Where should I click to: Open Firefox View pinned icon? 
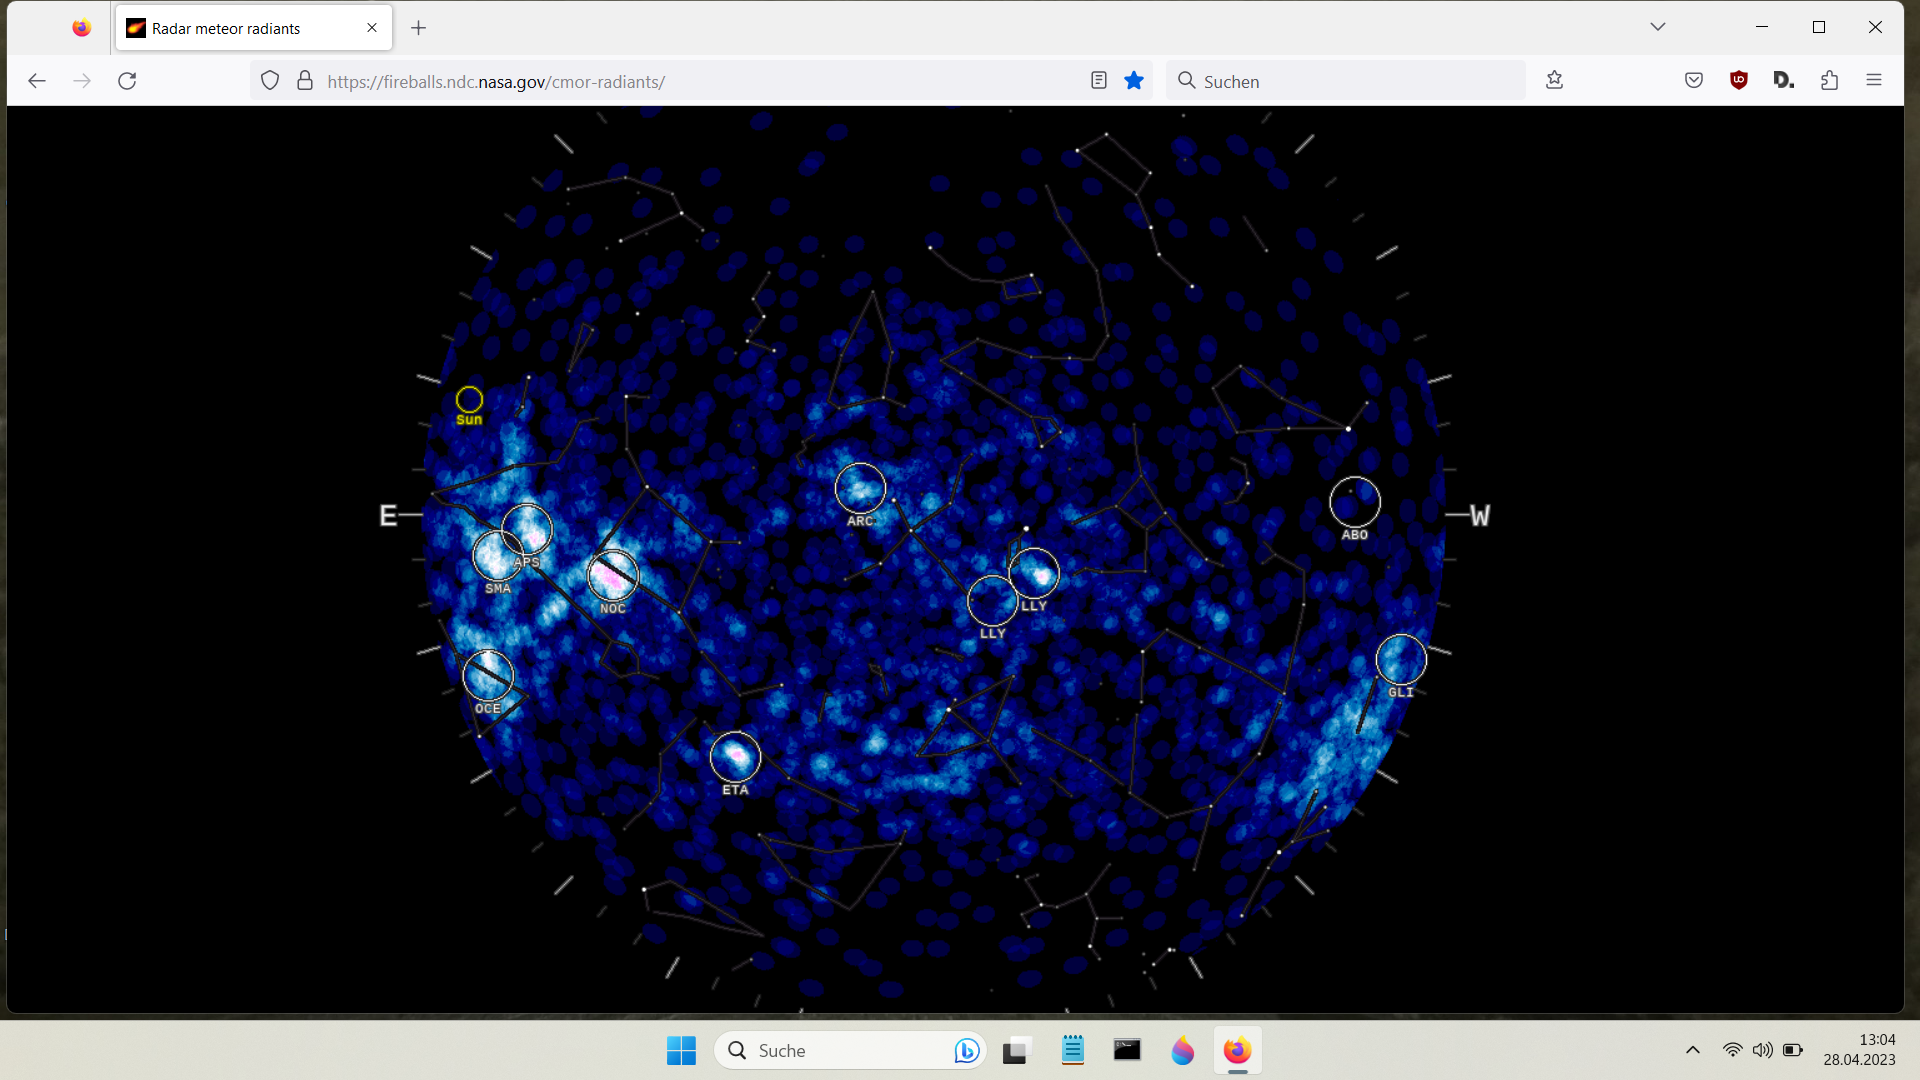[82, 28]
